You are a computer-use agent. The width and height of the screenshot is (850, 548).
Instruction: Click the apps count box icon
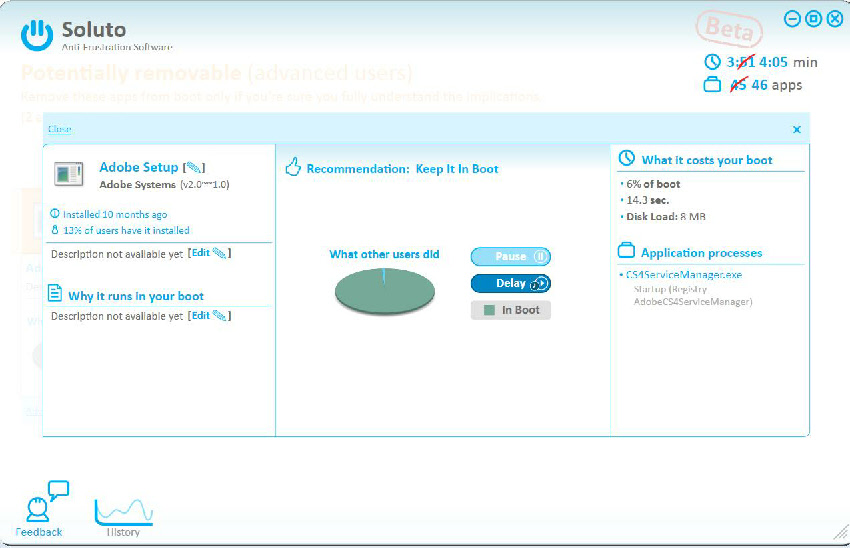click(x=712, y=85)
